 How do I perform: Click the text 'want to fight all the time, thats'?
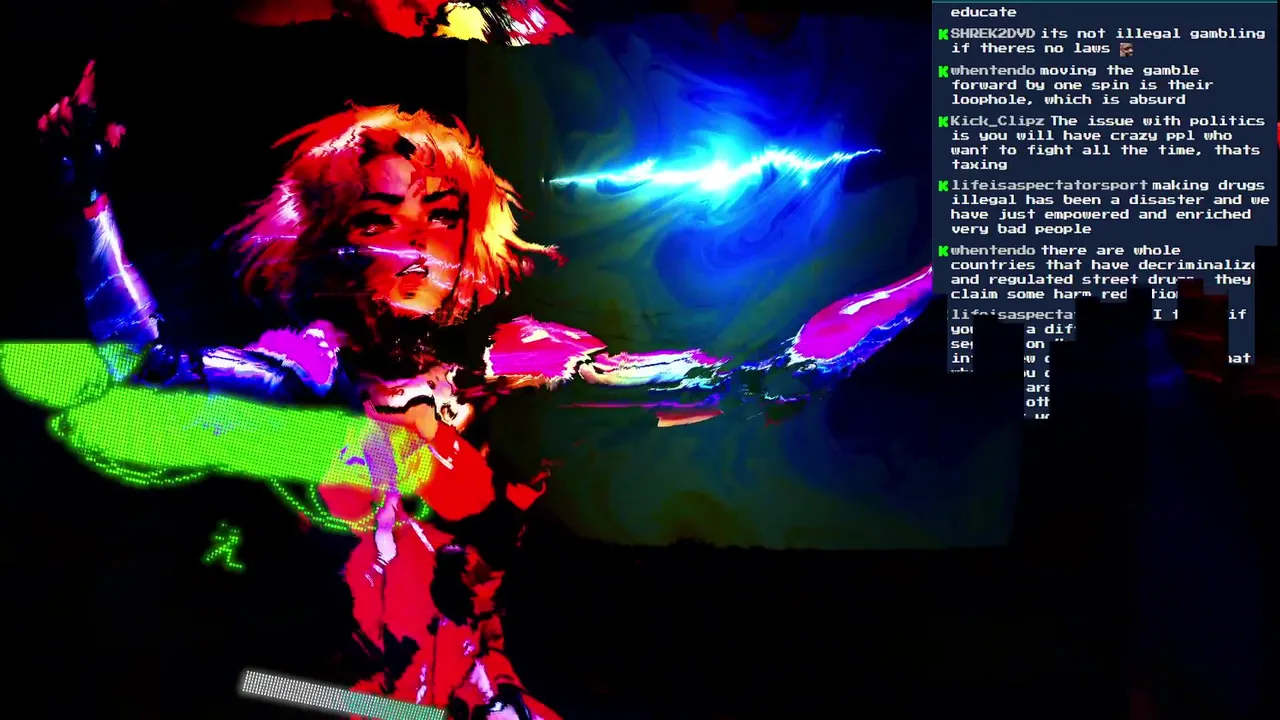click(1105, 150)
